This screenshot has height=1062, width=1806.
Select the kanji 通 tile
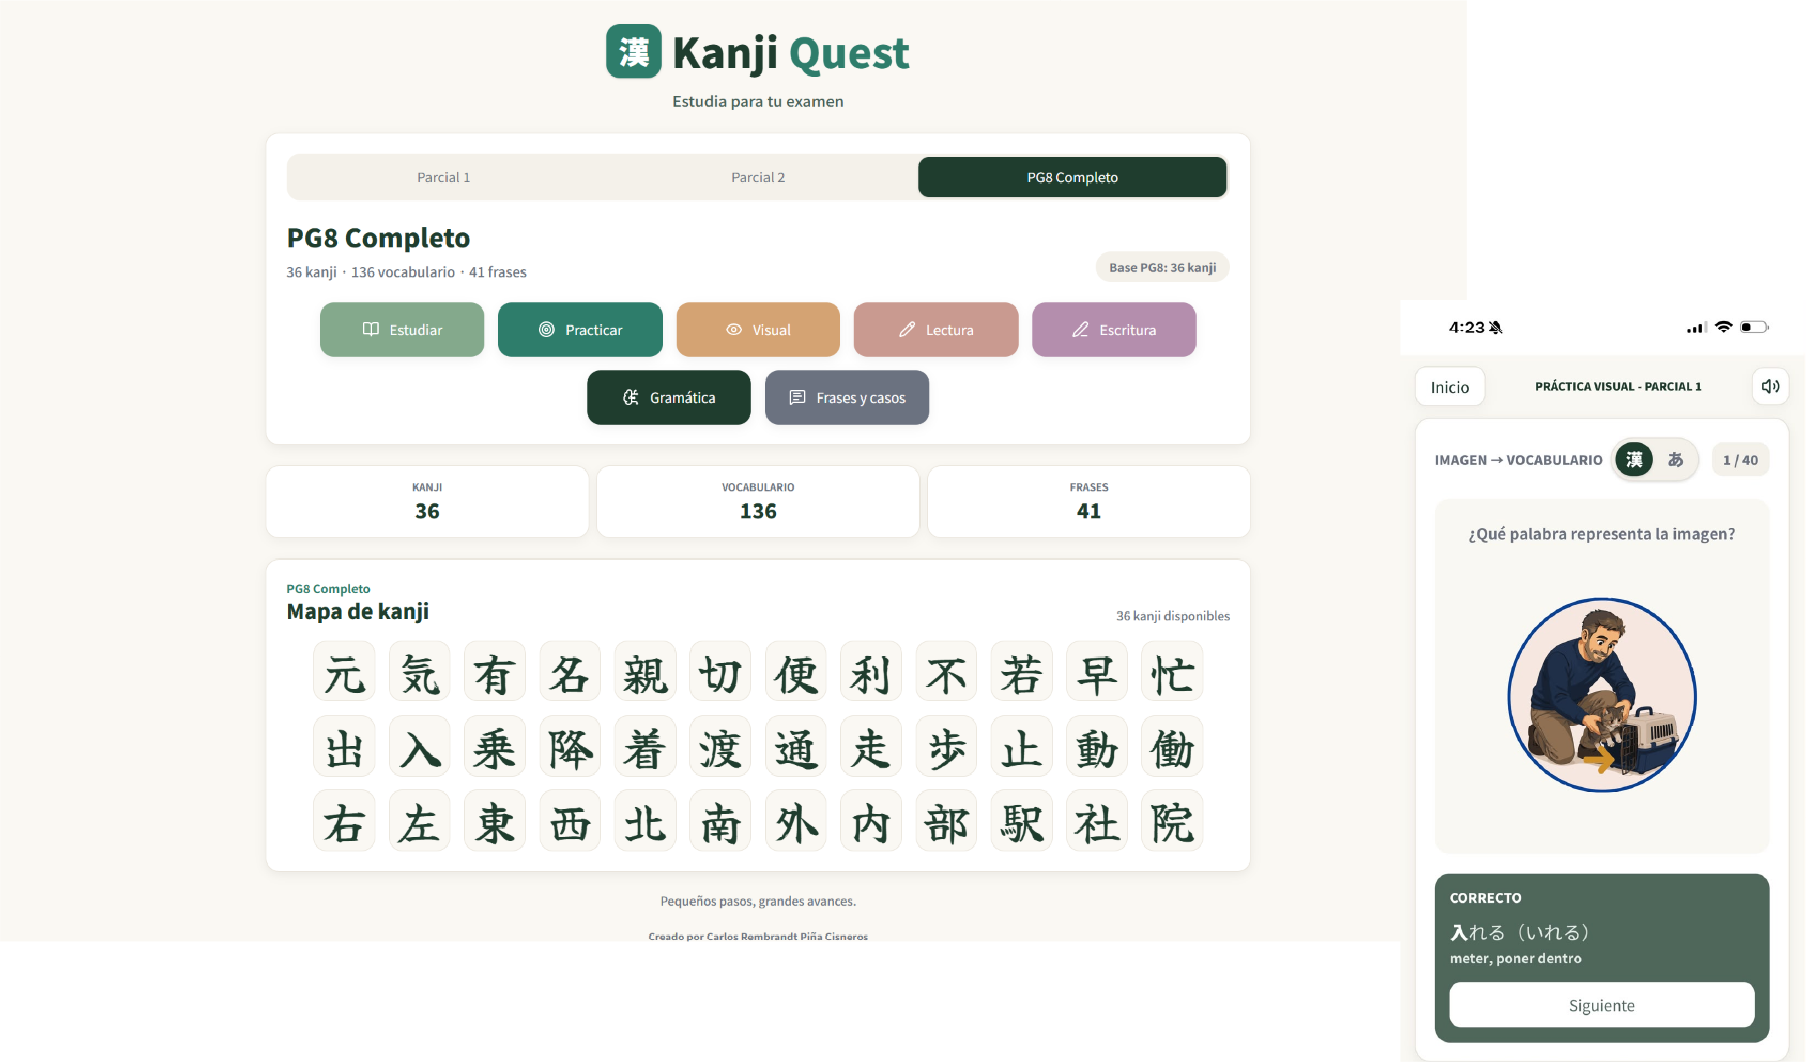[796, 746]
